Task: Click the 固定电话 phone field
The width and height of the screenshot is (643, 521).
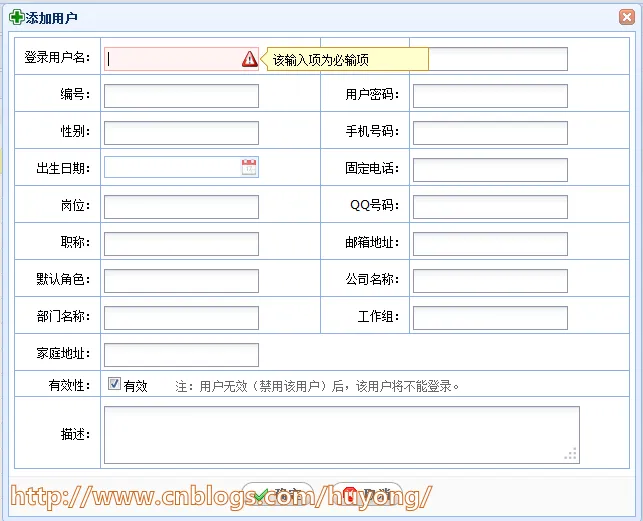Action: 490,170
